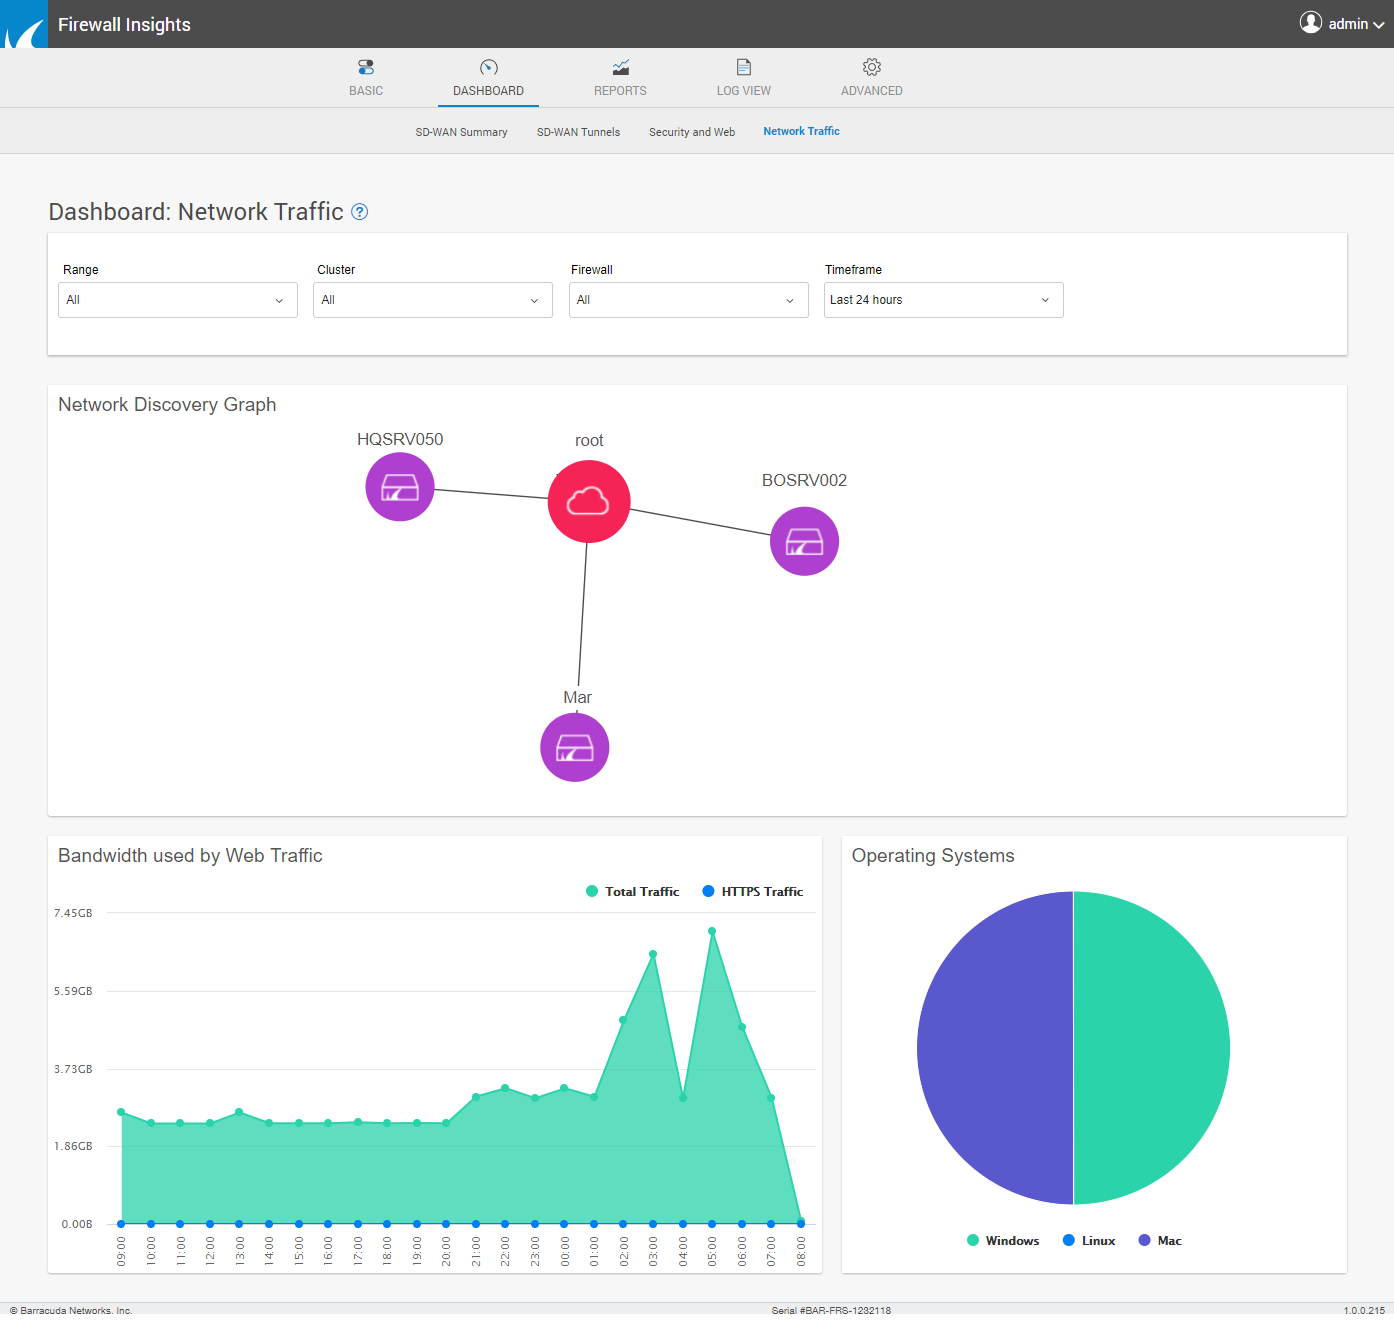
Task: Click the DASHBOARD gauge icon
Action: point(489,67)
